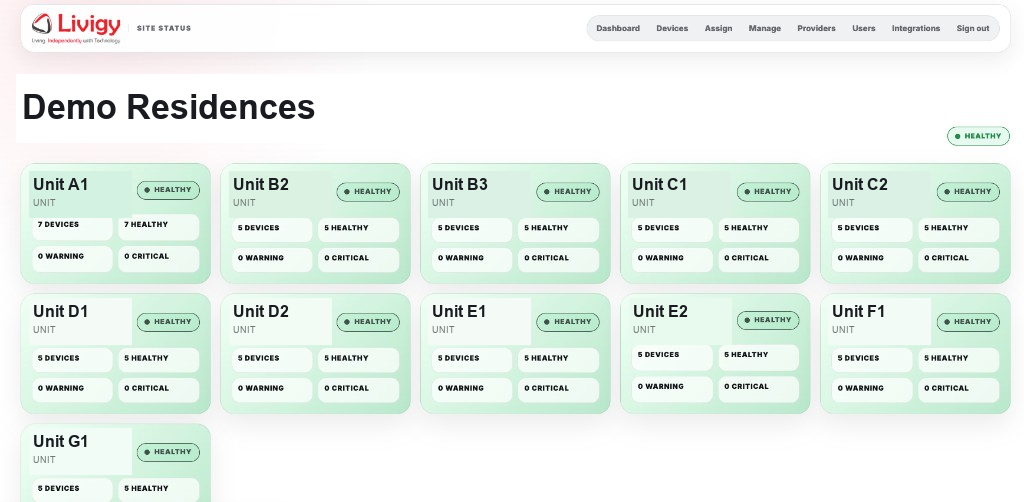
Task: Click '0 CRITICAL' in Unit A1
Action: (x=159, y=259)
